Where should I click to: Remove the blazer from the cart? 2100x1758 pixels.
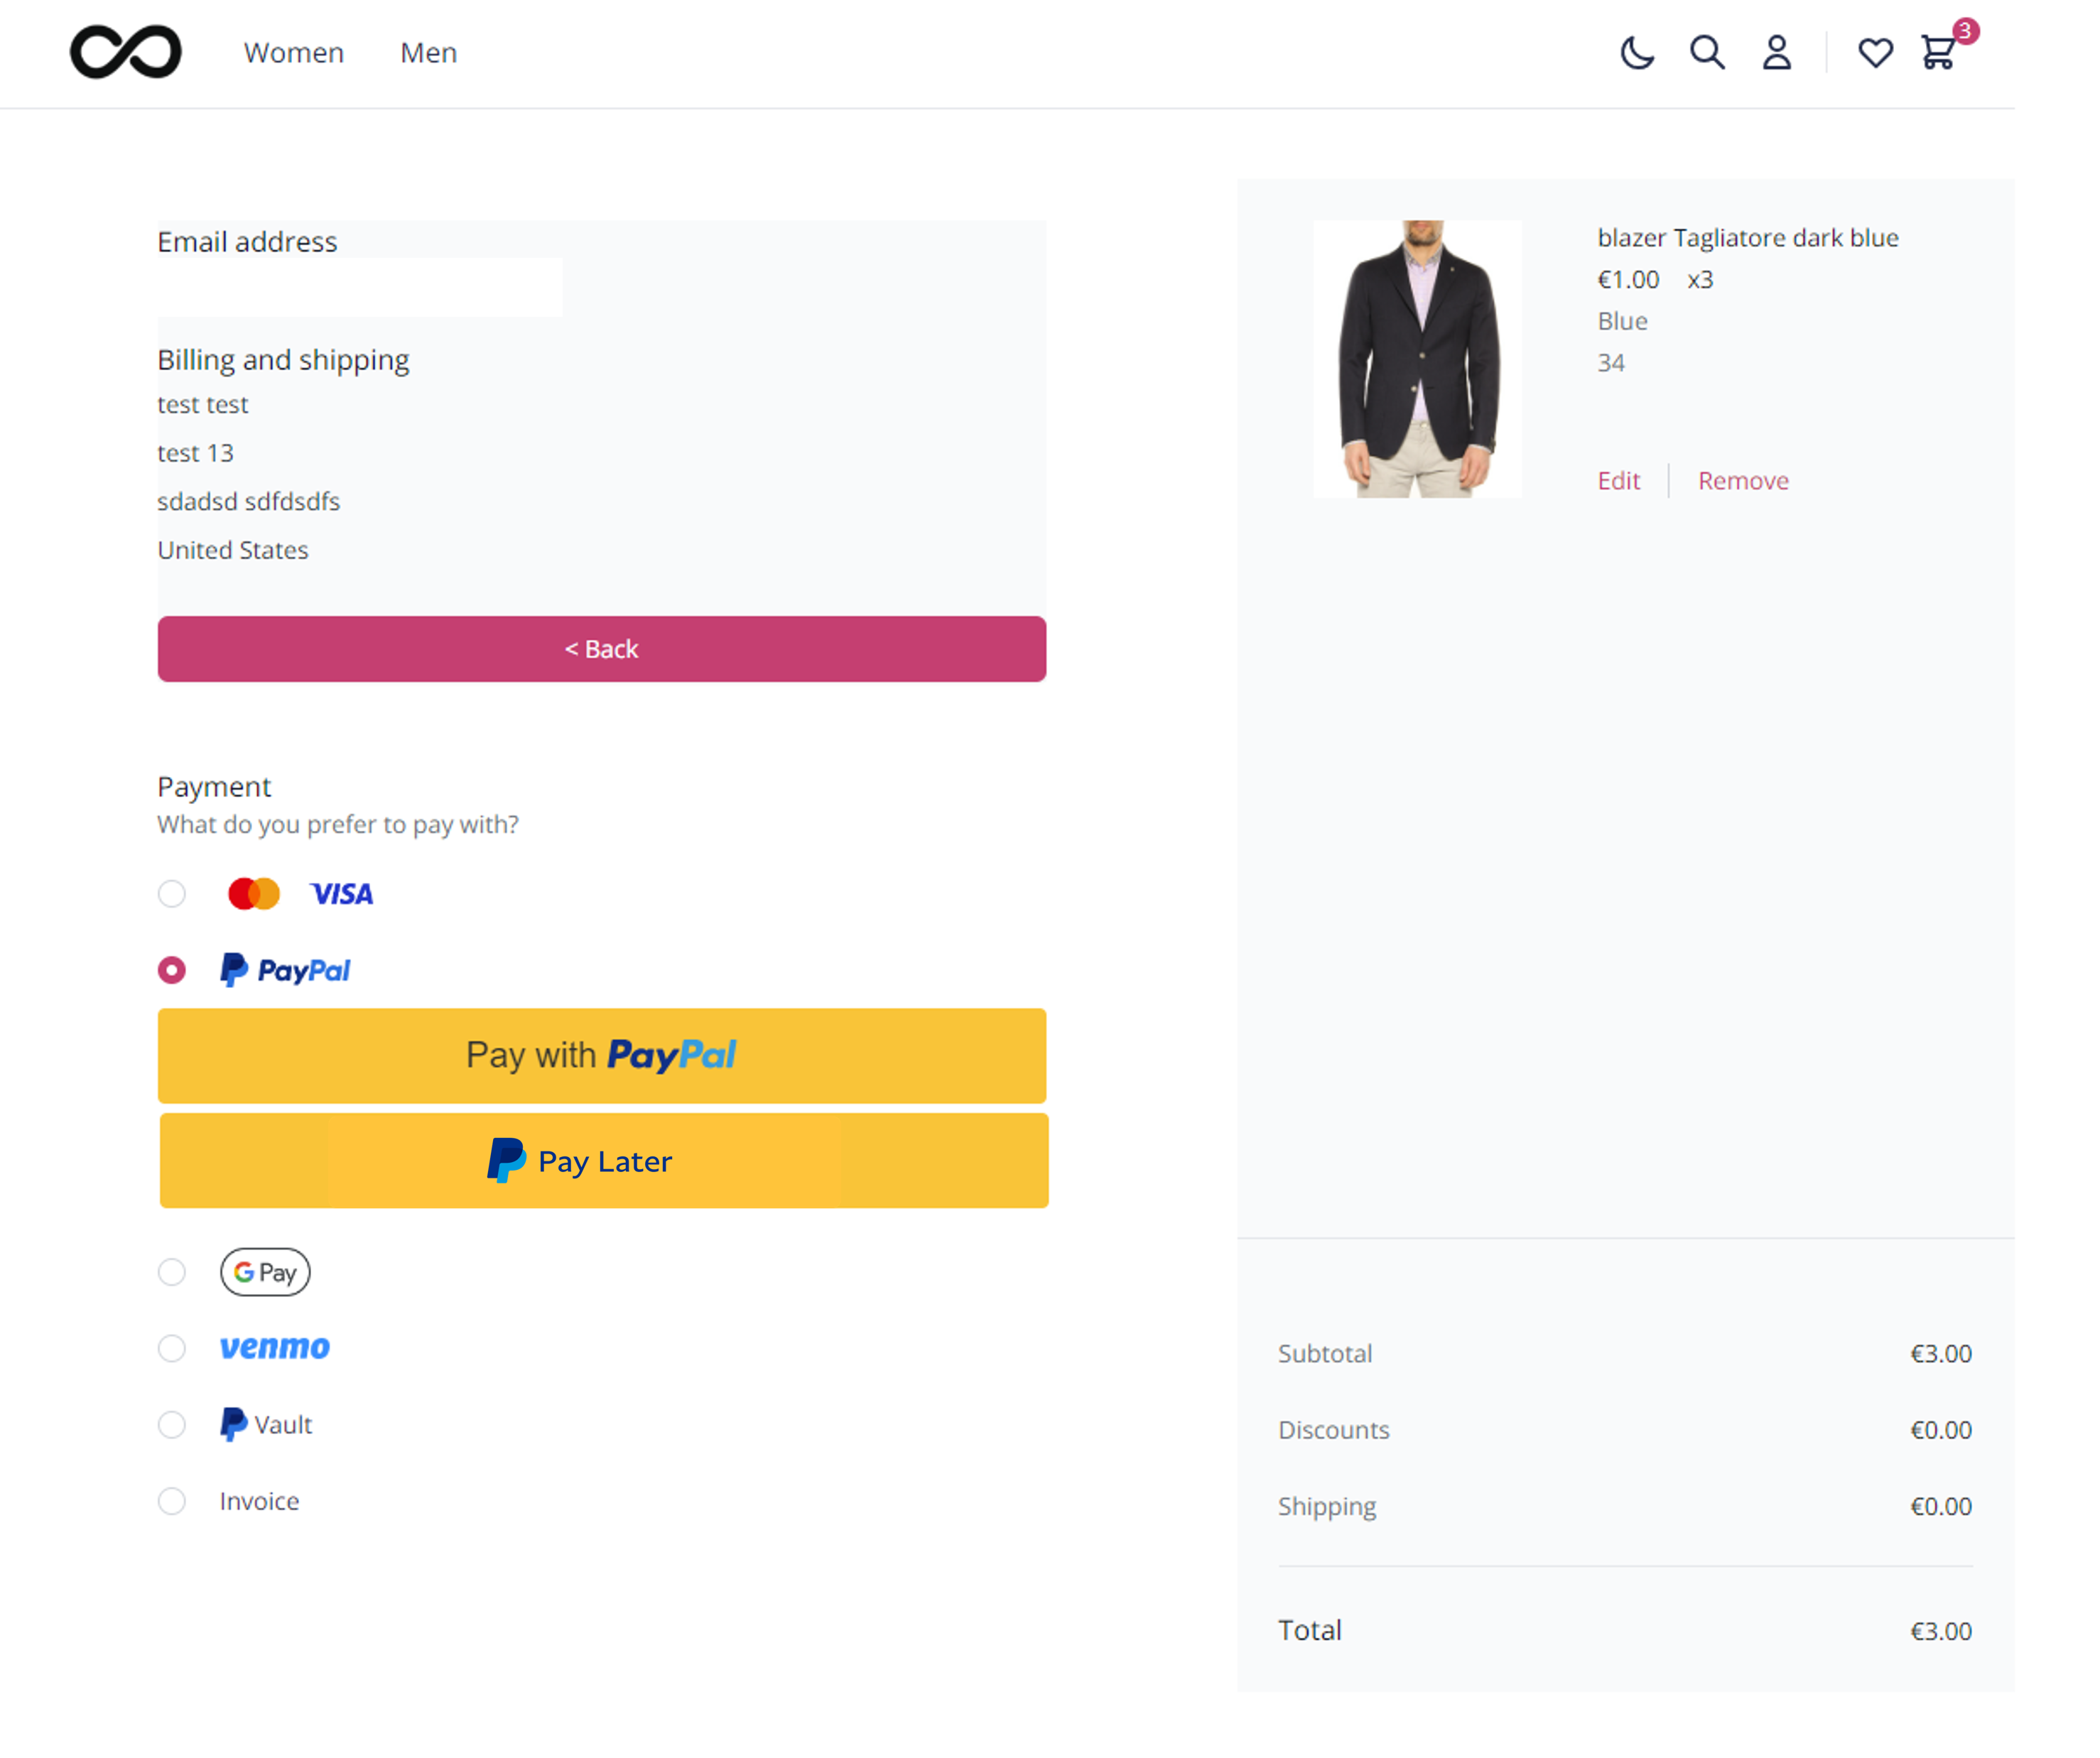(x=1743, y=481)
